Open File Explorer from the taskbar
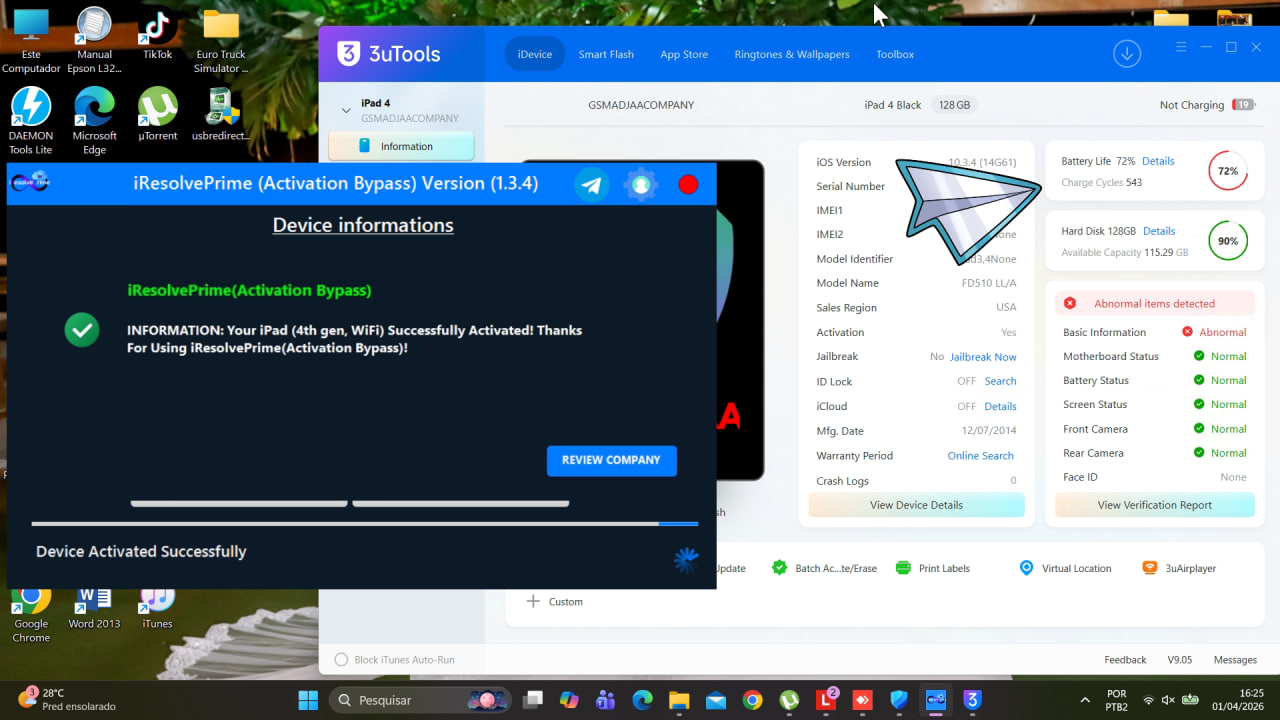The image size is (1280, 720). pos(679,700)
